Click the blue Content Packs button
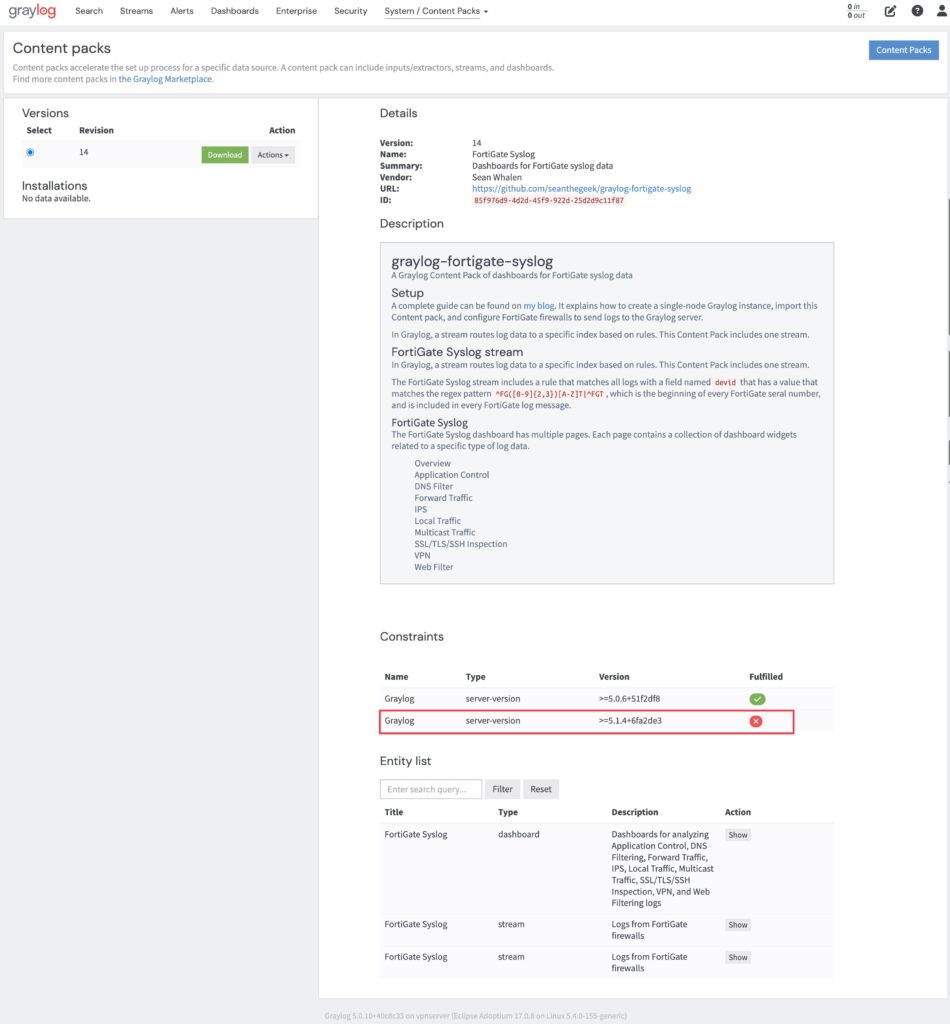 pos(904,50)
